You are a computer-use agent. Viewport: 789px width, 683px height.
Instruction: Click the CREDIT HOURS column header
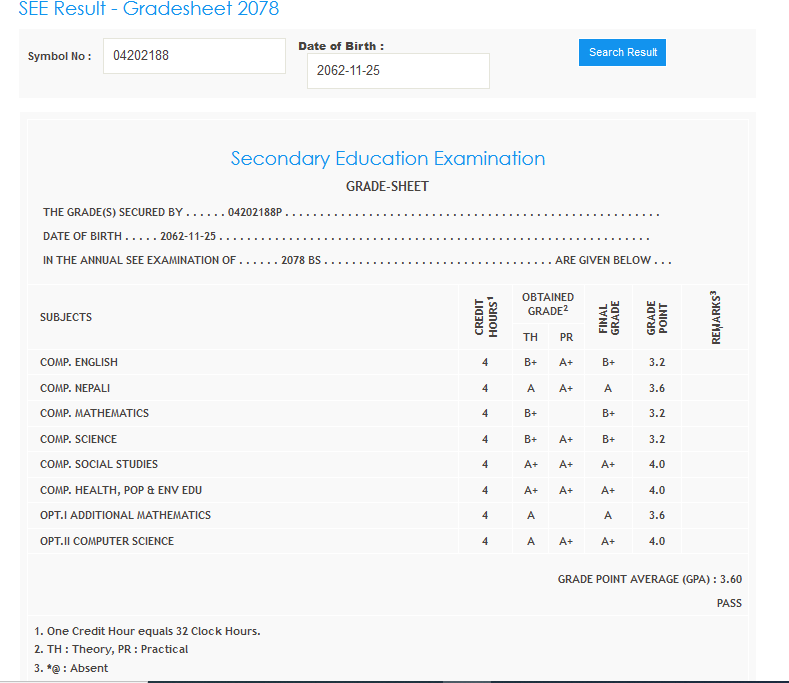pyautogui.click(x=485, y=317)
